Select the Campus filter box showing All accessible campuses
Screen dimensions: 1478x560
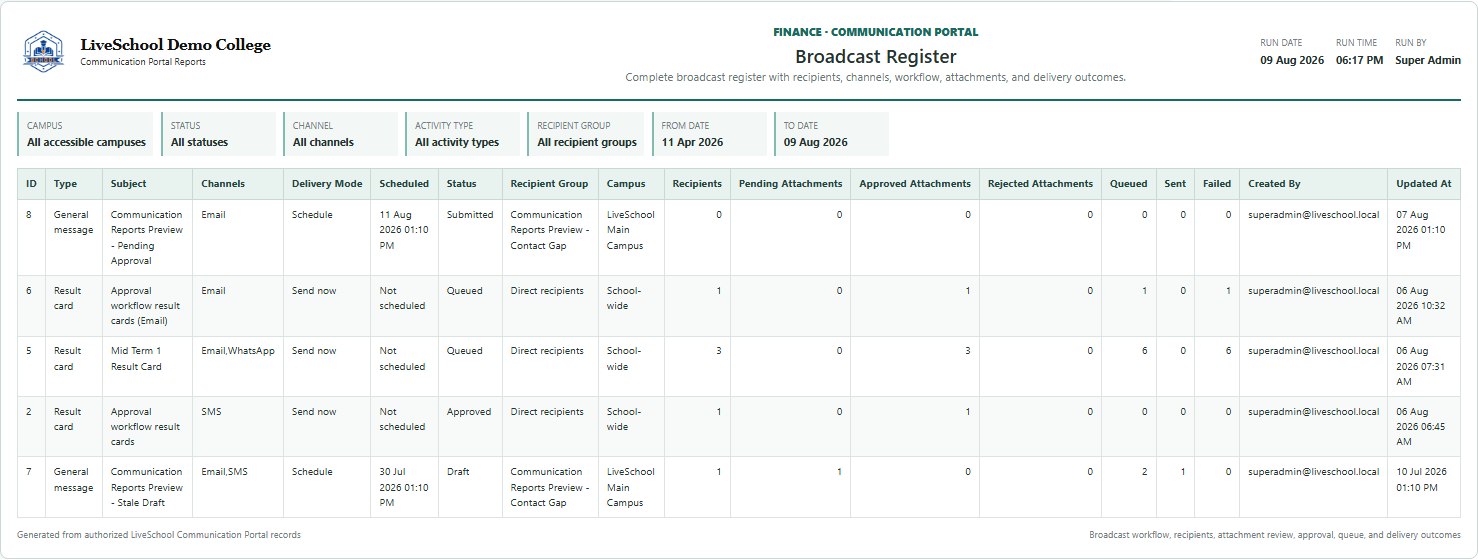coord(86,134)
